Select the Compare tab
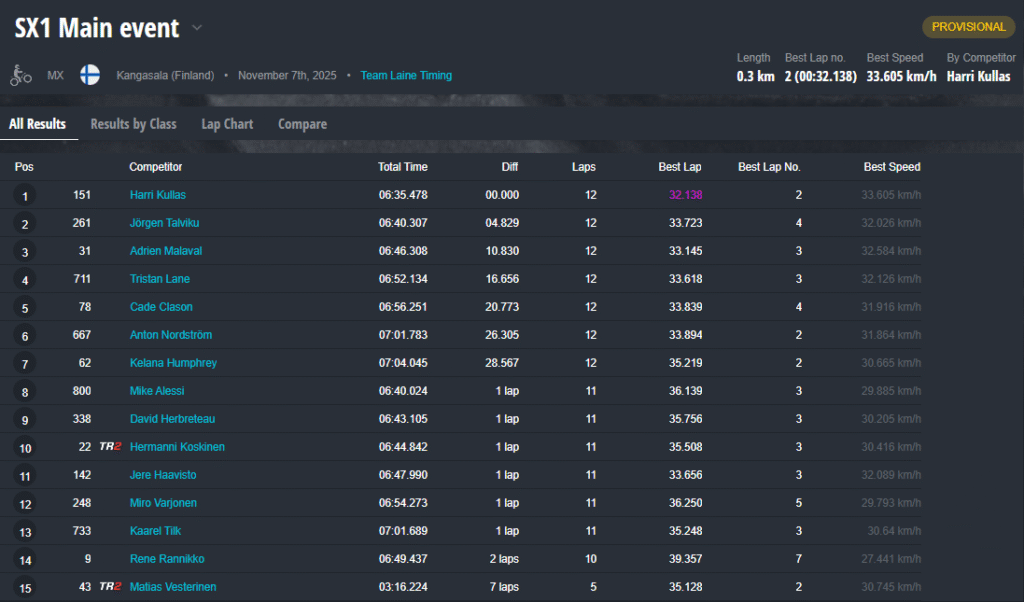This screenshot has width=1024, height=602. [302, 124]
